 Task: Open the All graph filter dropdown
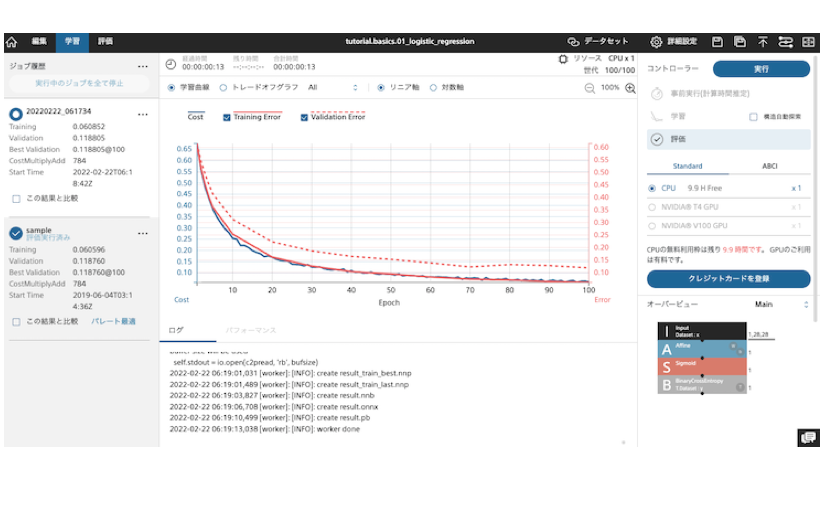coord(333,87)
